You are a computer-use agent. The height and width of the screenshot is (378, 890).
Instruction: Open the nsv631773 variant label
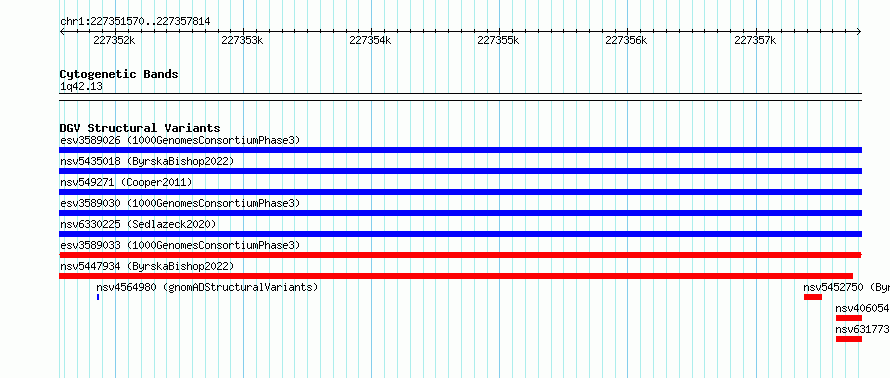[863, 329]
